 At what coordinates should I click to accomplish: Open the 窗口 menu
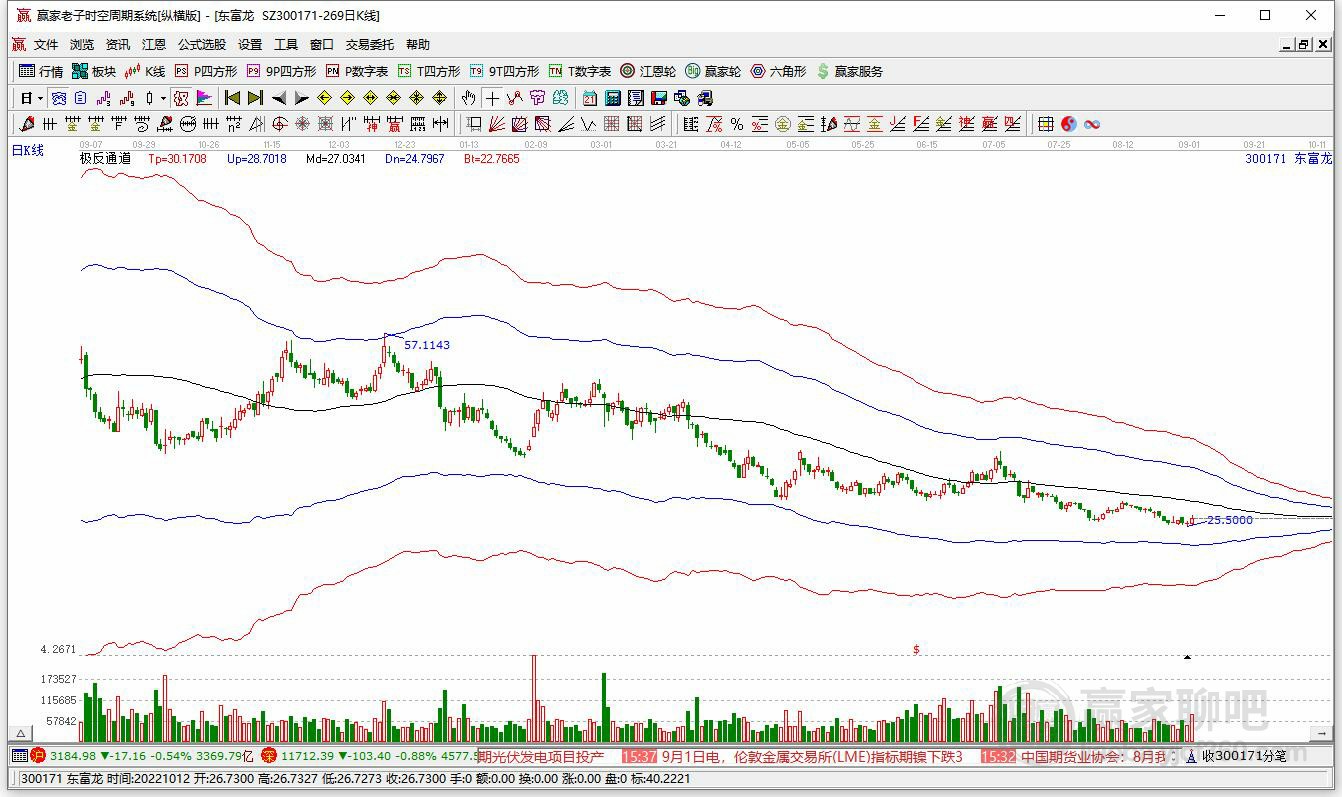point(322,45)
